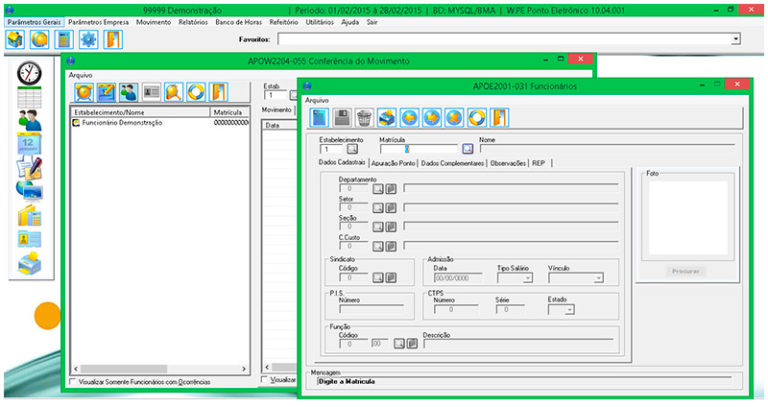Image resolution: width=768 pixels, height=407 pixels.
Task: Click the clock icon in left sidebar
Action: [30, 73]
